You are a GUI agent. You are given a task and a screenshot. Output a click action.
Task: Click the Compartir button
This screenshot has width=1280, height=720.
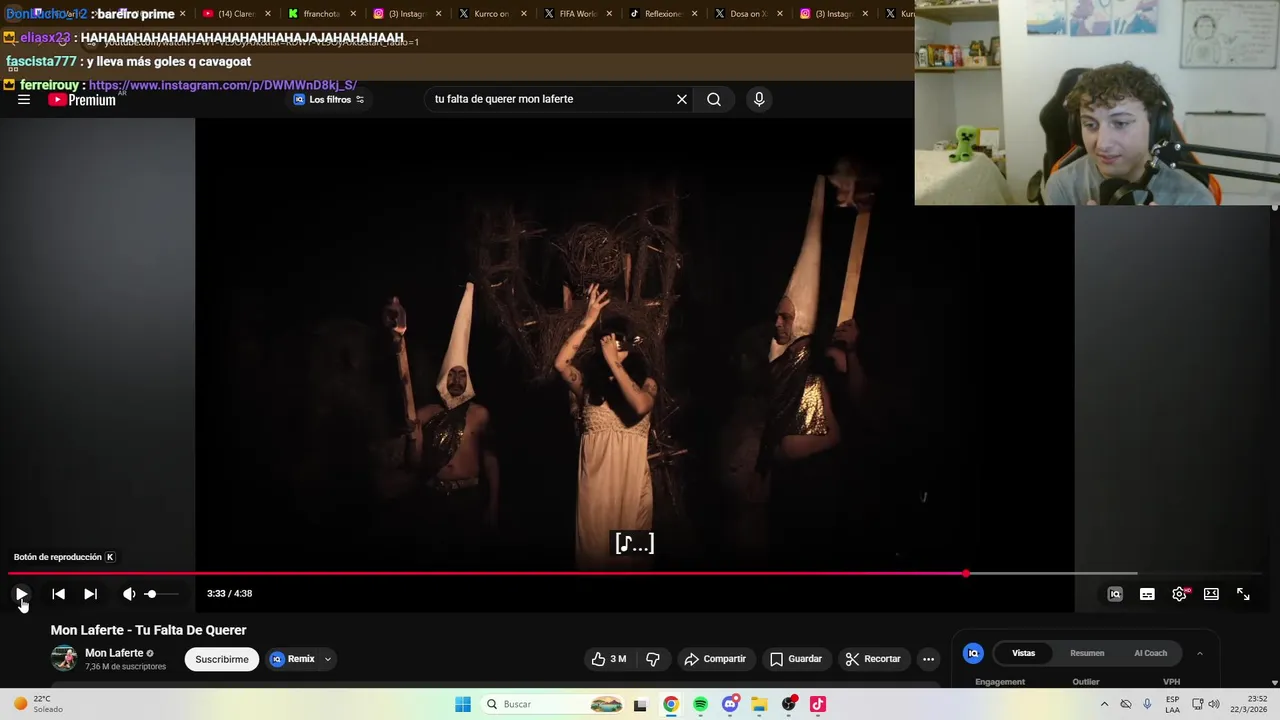(x=715, y=659)
